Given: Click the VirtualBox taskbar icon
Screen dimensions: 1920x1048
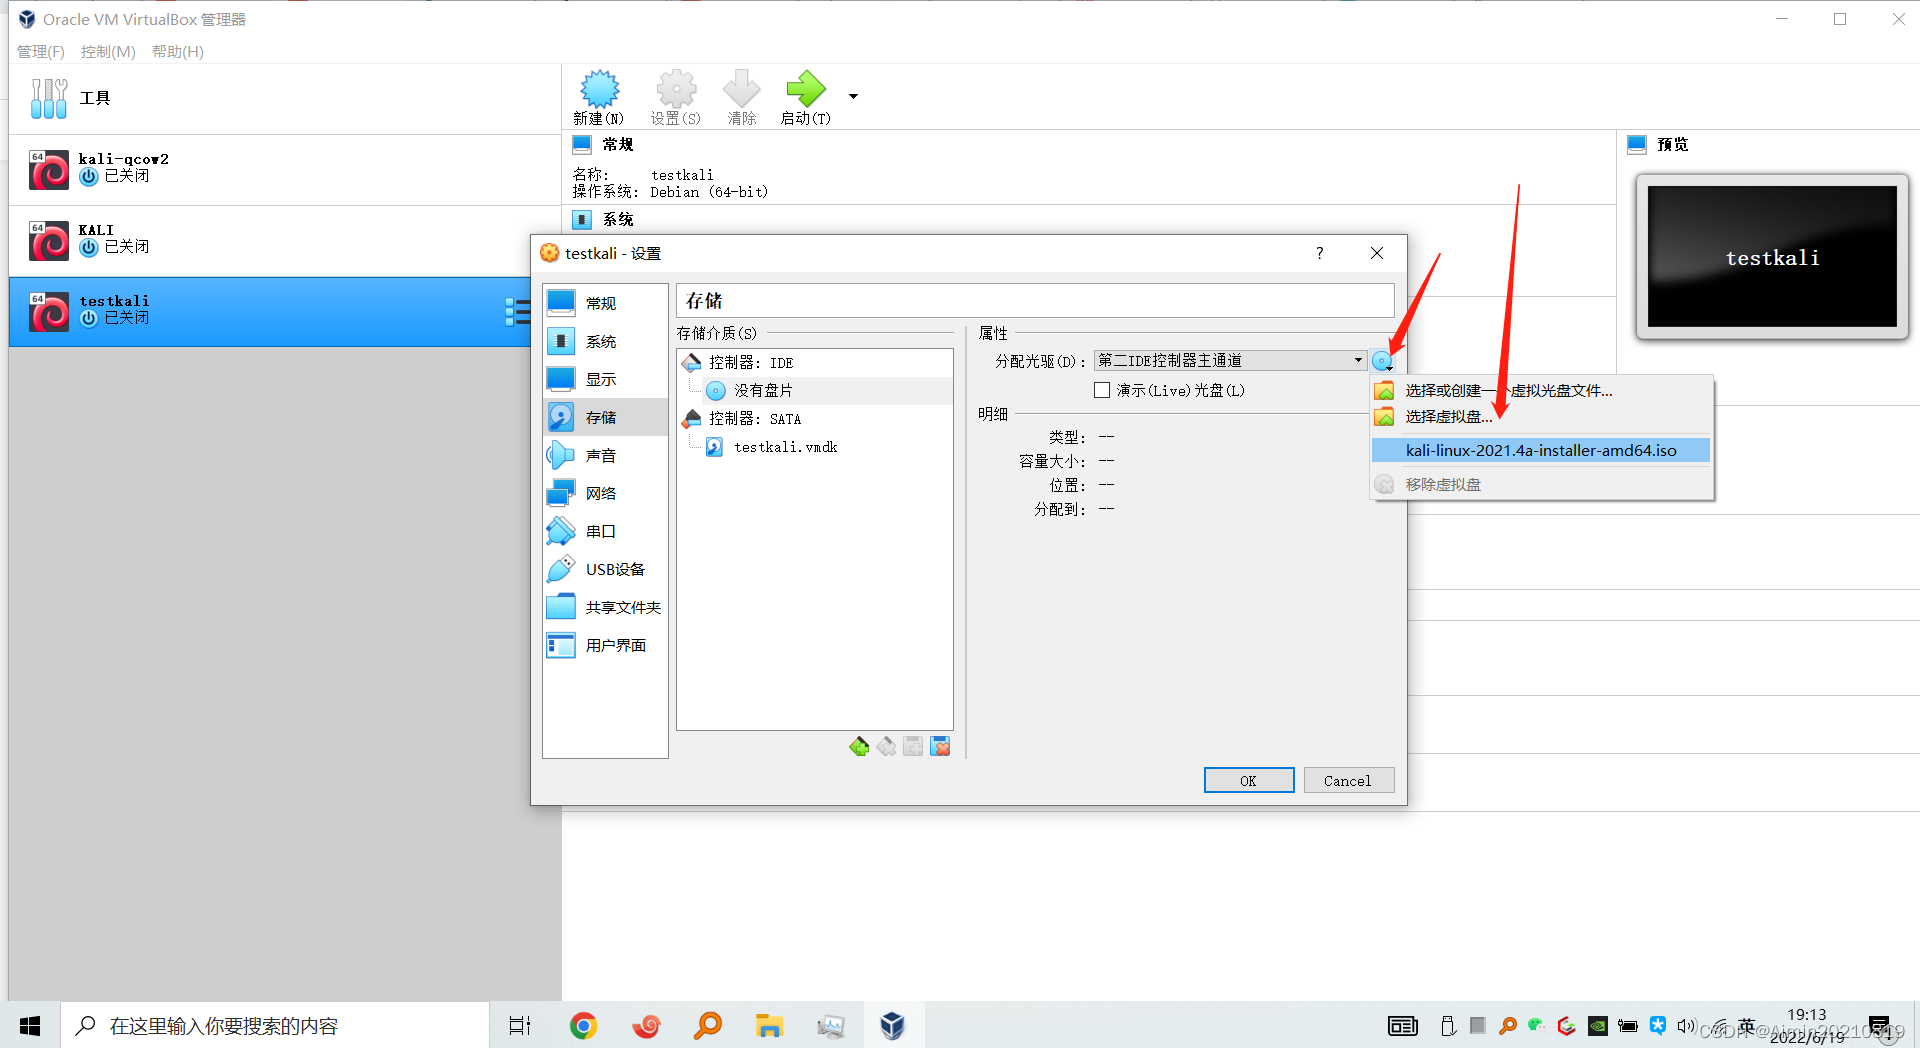Looking at the screenshot, I should tap(892, 1025).
